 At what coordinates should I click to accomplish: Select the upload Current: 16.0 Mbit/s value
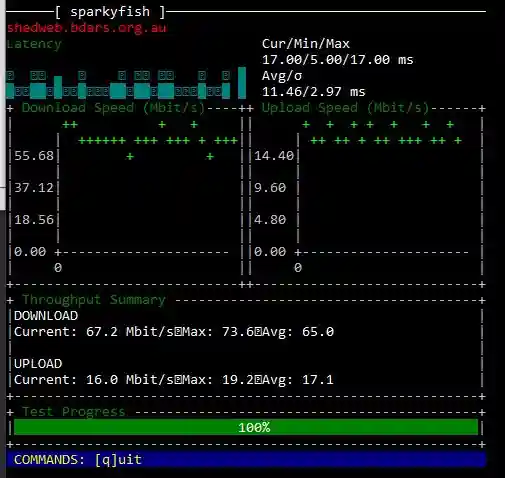click(94, 380)
